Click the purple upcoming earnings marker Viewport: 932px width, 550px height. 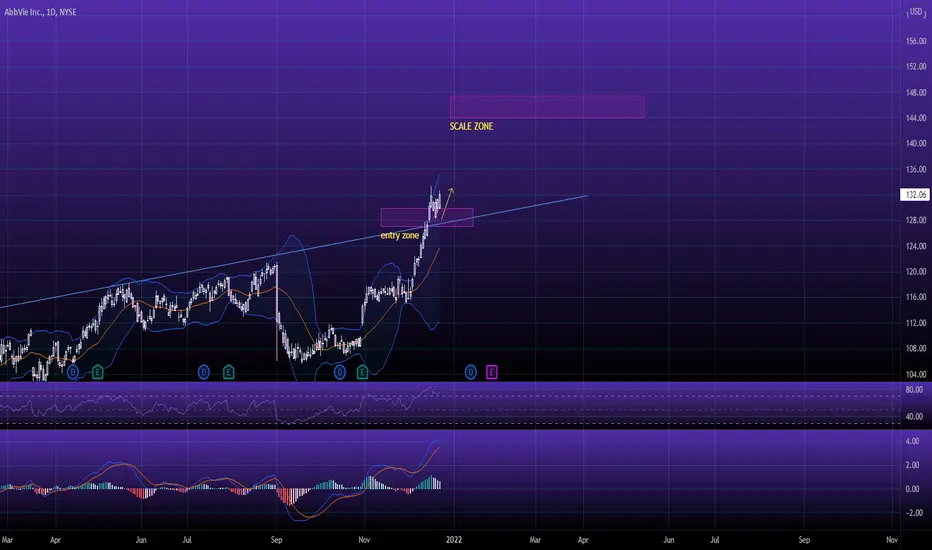click(x=492, y=372)
